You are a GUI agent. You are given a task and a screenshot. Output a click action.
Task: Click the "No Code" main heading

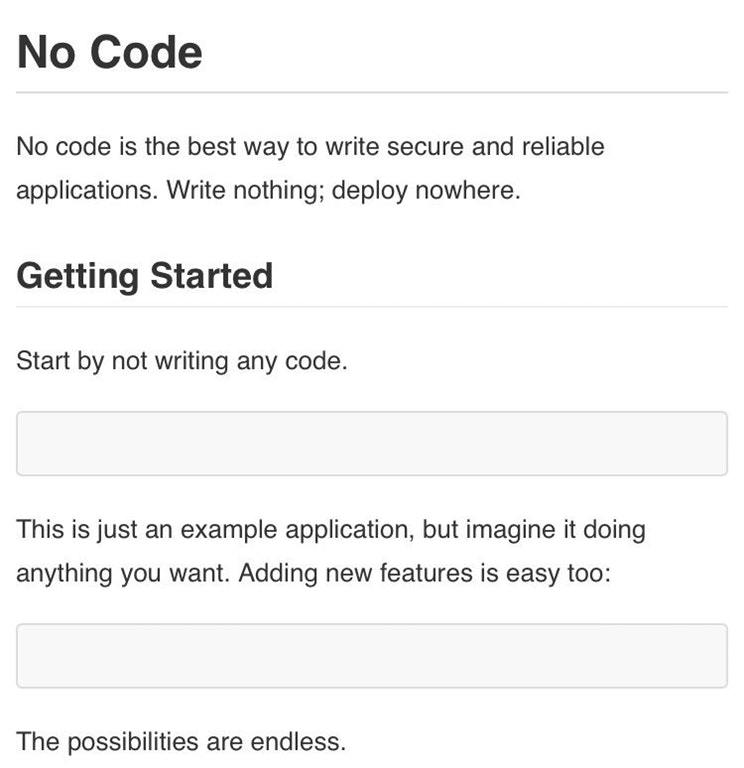click(x=110, y=52)
